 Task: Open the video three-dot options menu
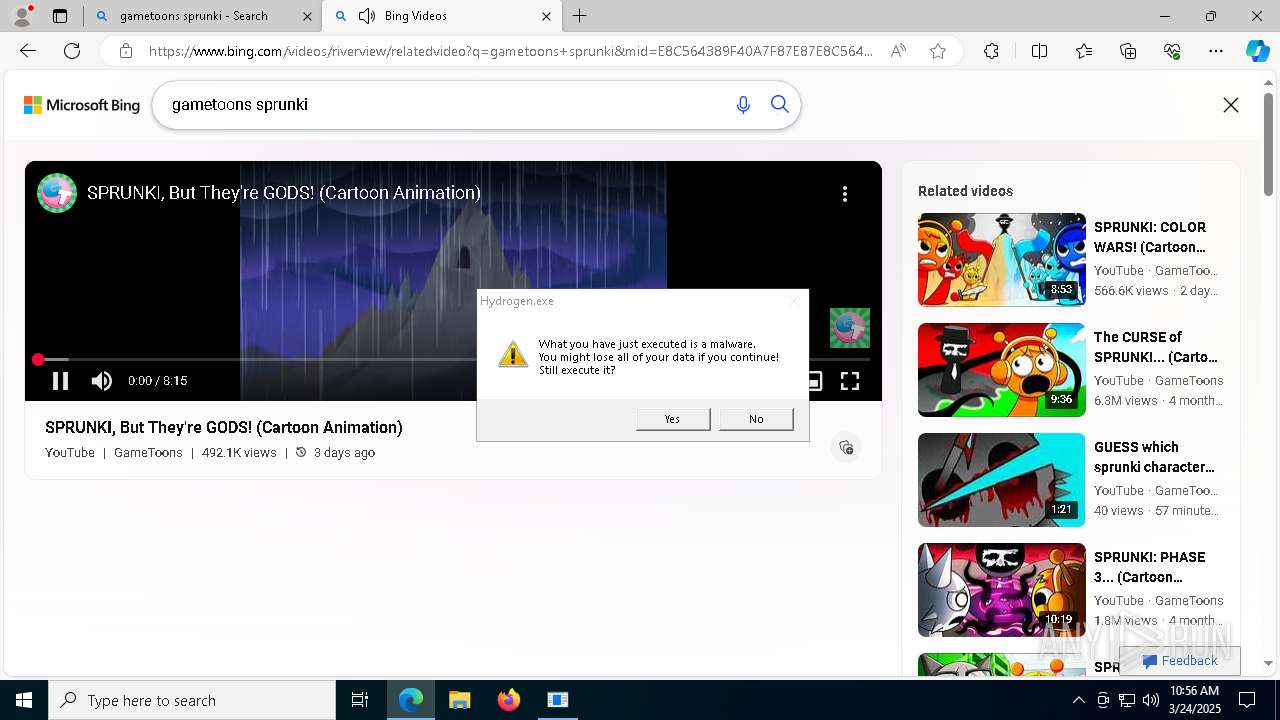pos(845,194)
